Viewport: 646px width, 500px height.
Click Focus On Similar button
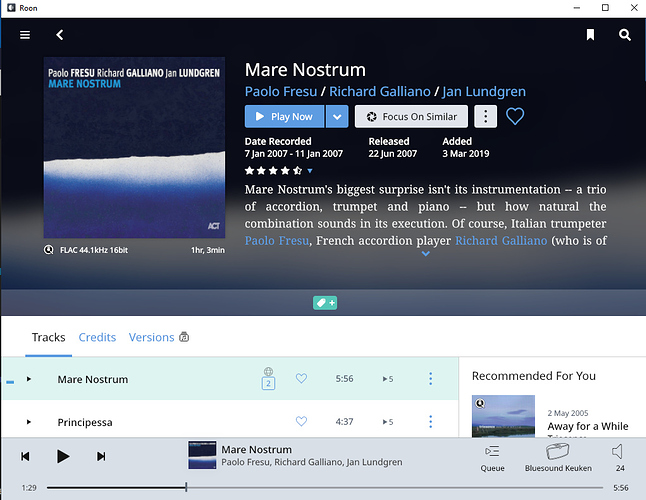[x=411, y=117]
